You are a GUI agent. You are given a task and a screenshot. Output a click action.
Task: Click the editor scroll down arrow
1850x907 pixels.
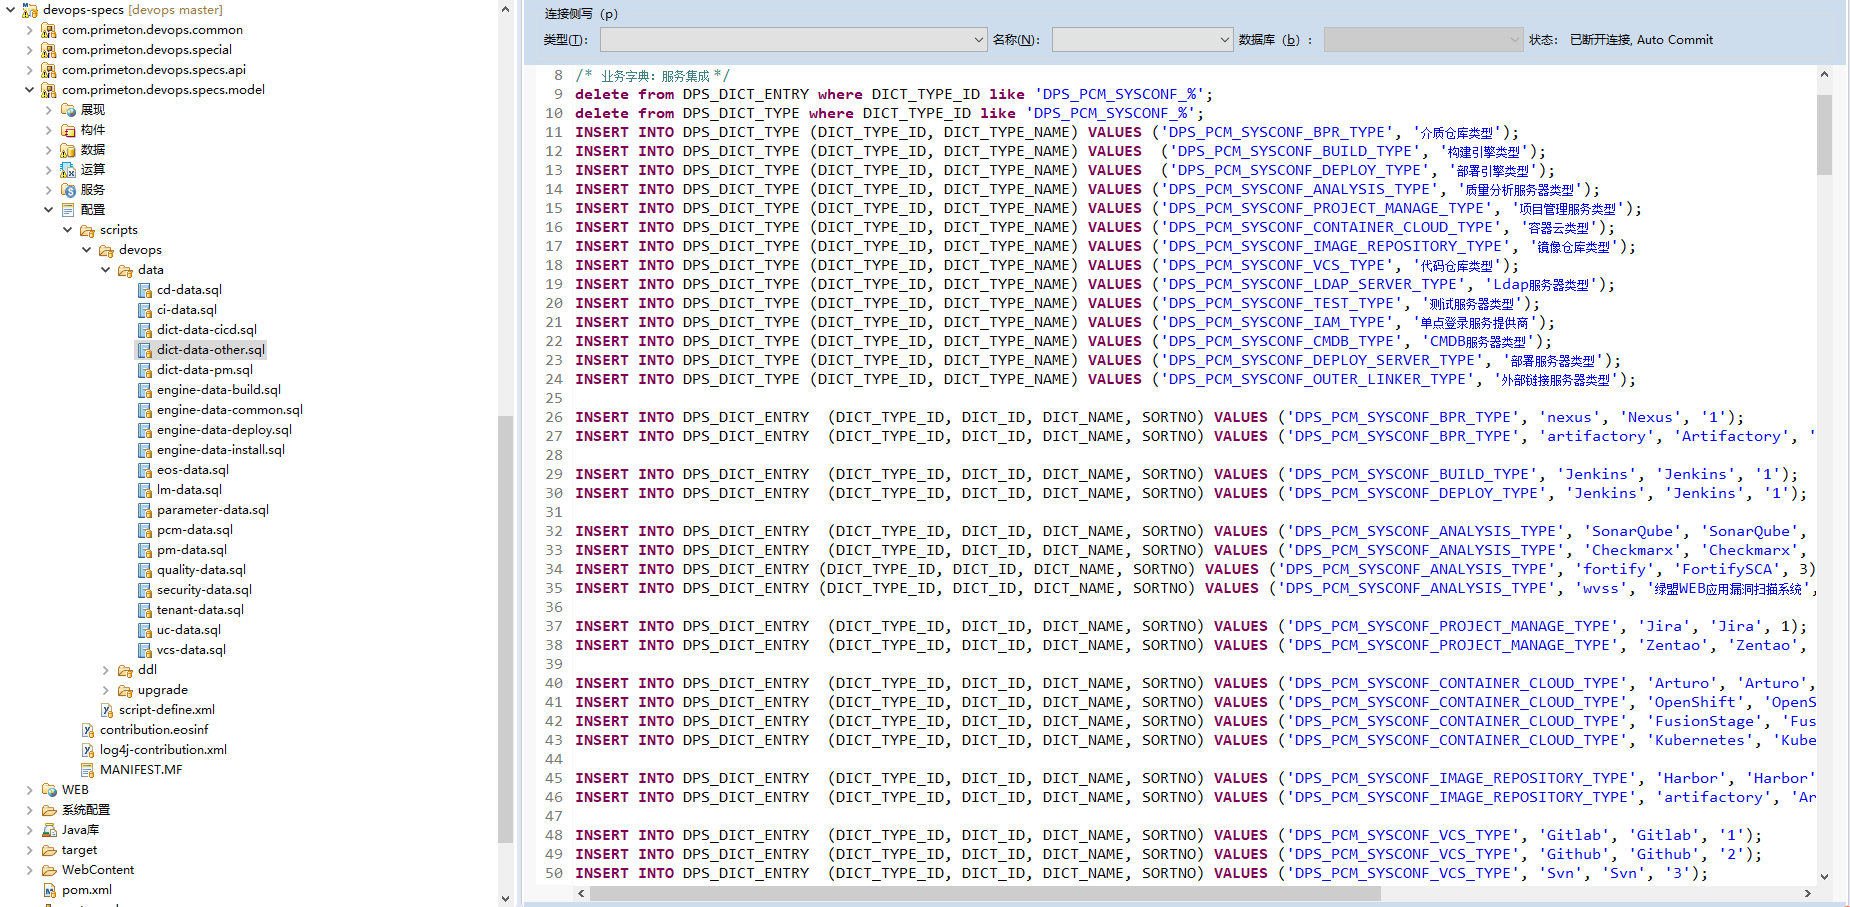(1824, 876)
